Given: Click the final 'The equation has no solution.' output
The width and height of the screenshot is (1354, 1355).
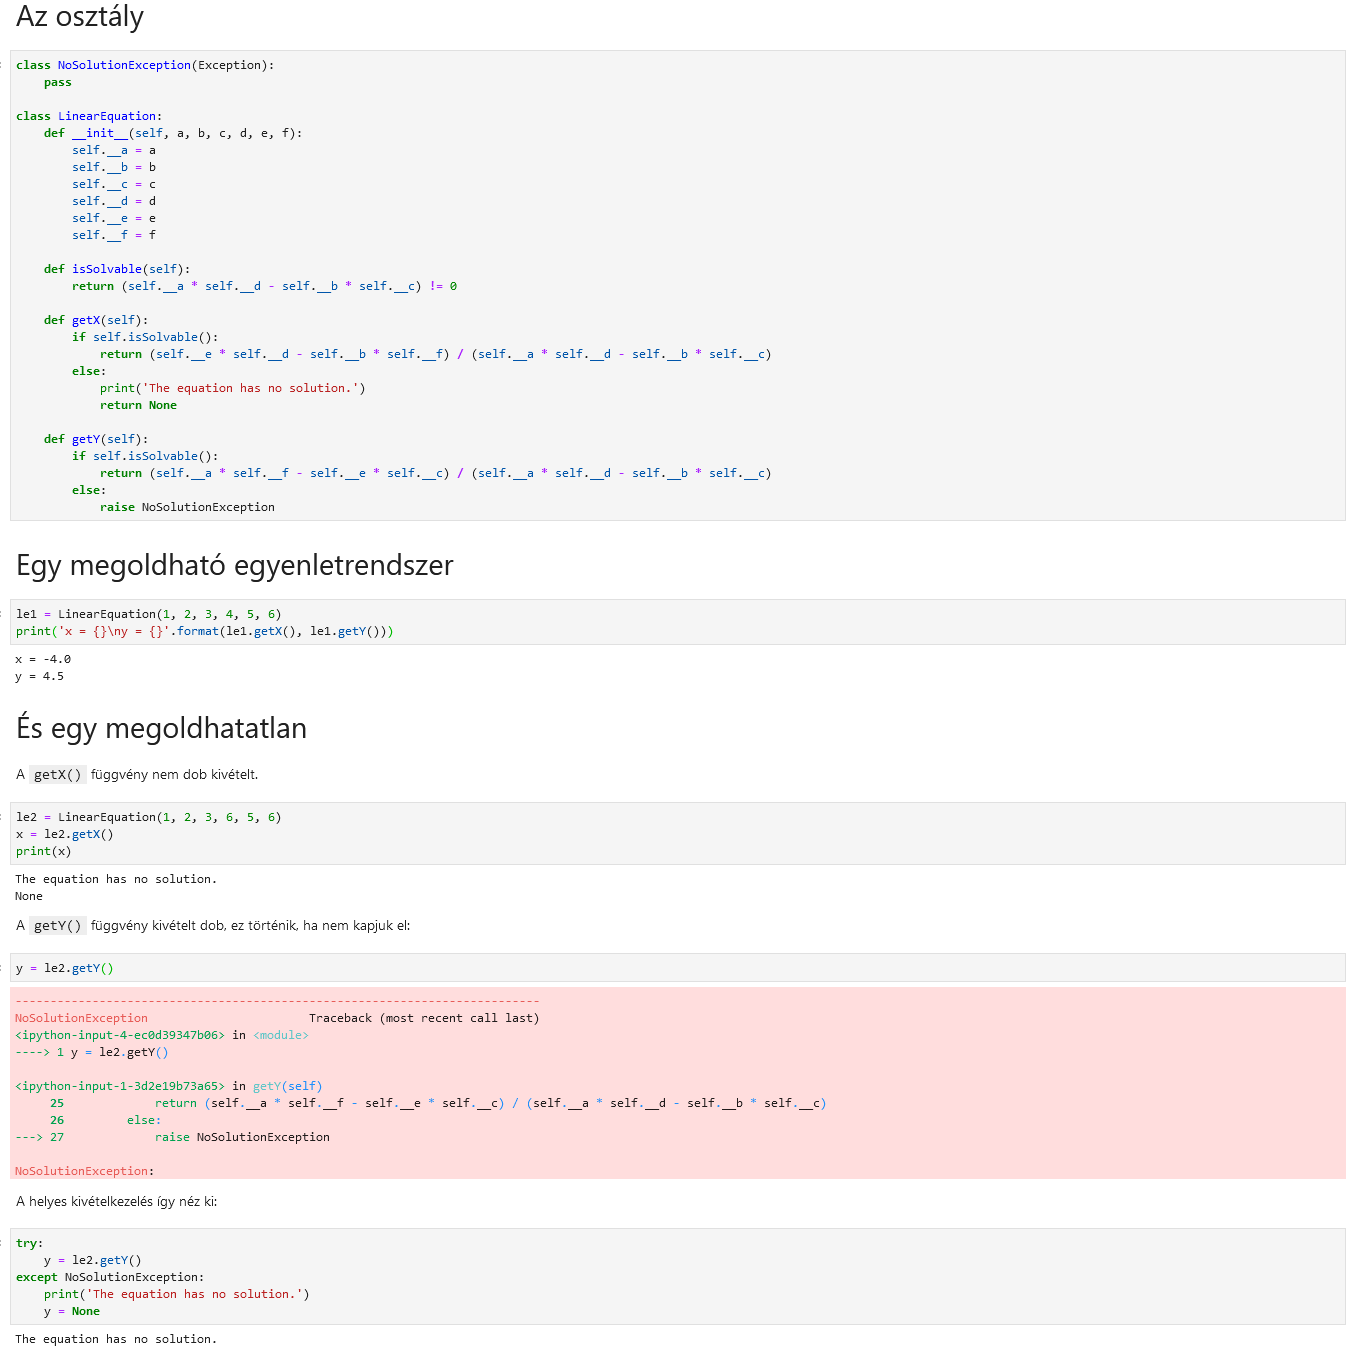Looking at the screenshot, I should coord(116,1339).
